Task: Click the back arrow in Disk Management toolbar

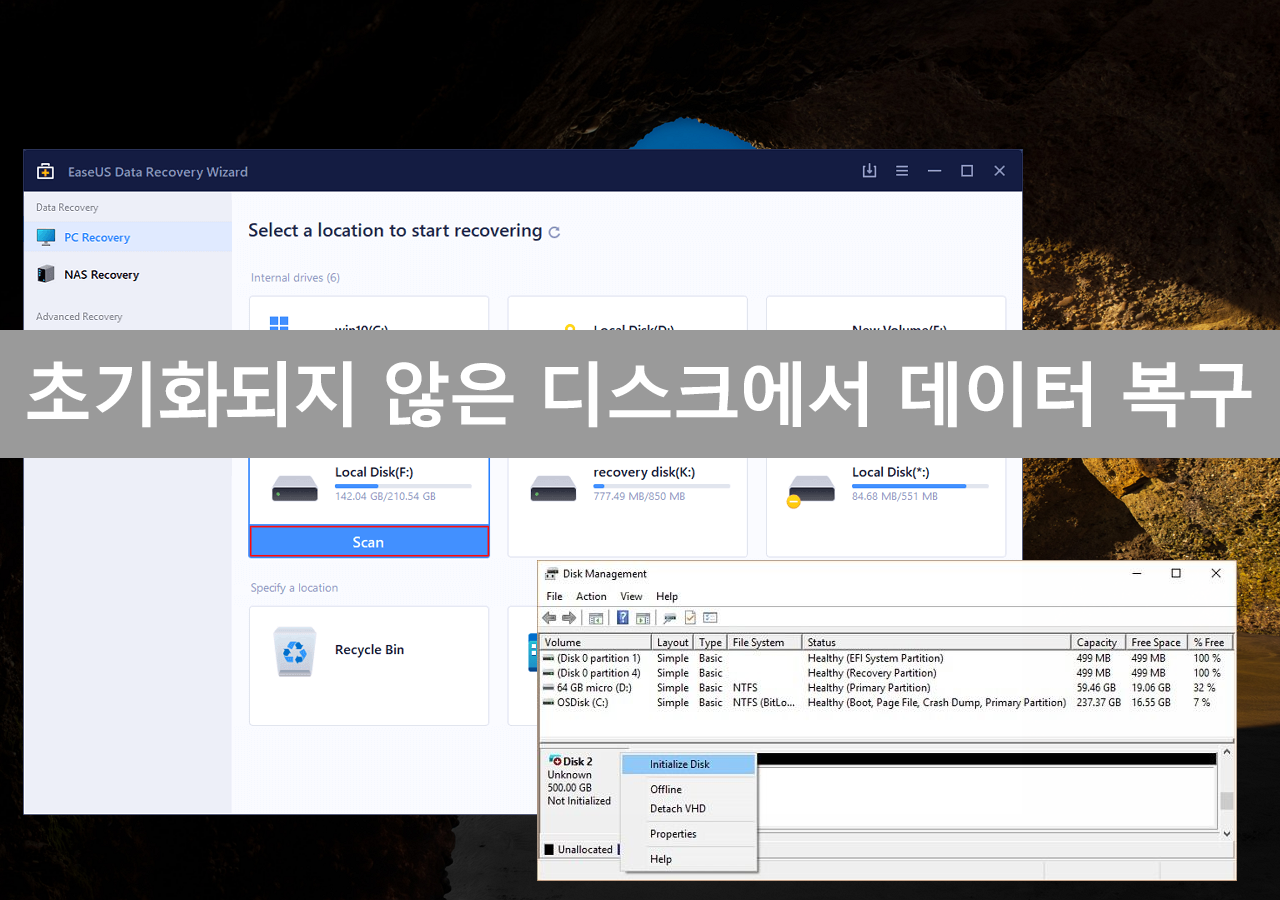Action: (x=549, y=617)
